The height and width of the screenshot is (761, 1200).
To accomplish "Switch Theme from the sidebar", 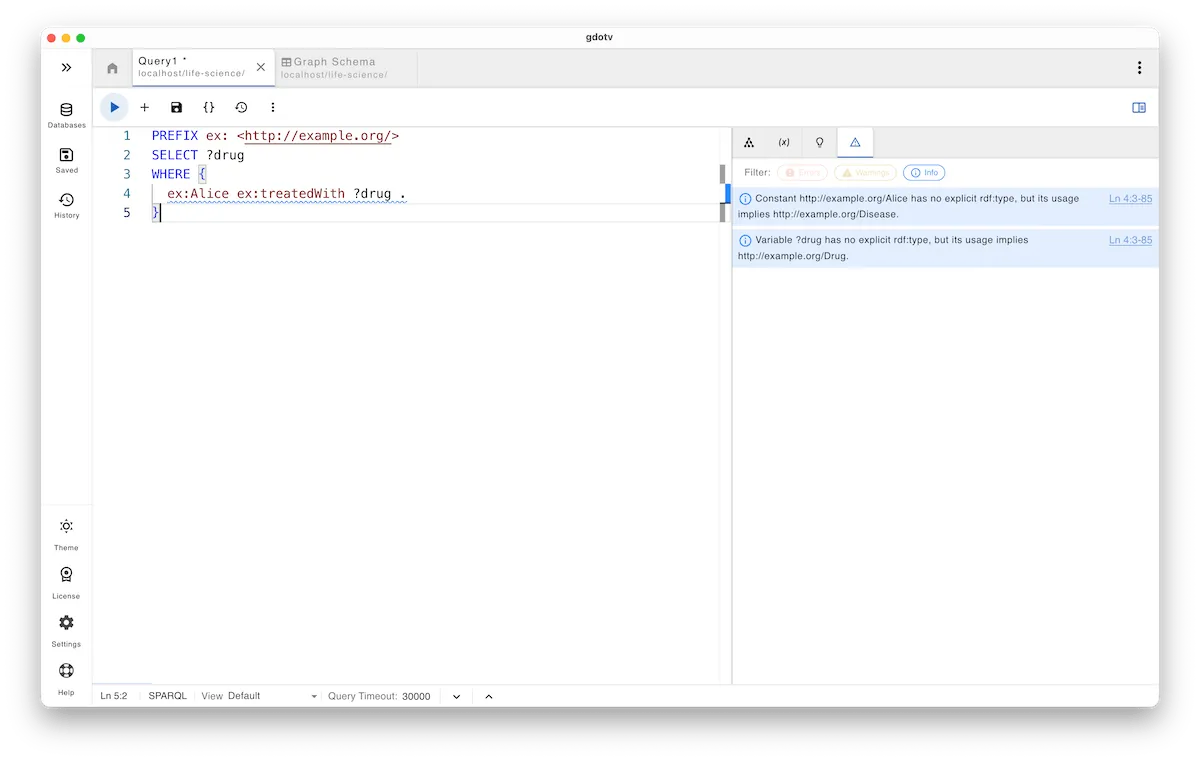I will 66,534.
